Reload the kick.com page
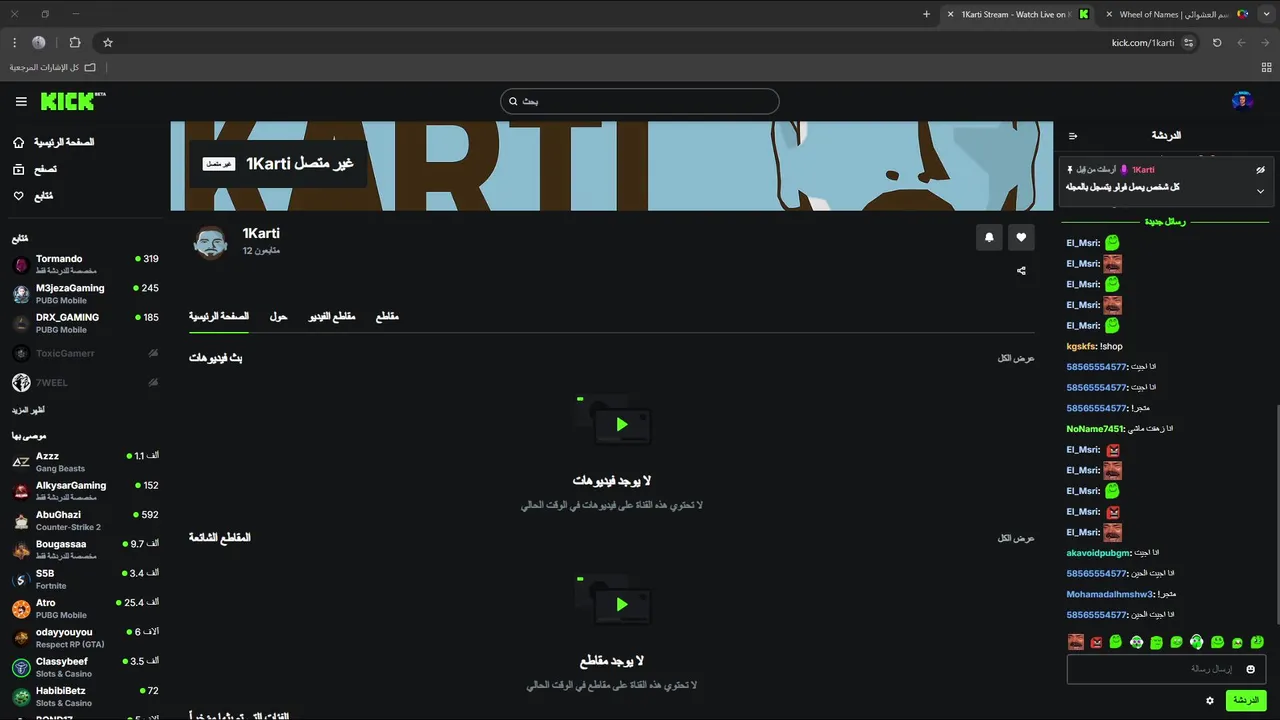The image size is (1280, 720). click(x=1217, y=43)
